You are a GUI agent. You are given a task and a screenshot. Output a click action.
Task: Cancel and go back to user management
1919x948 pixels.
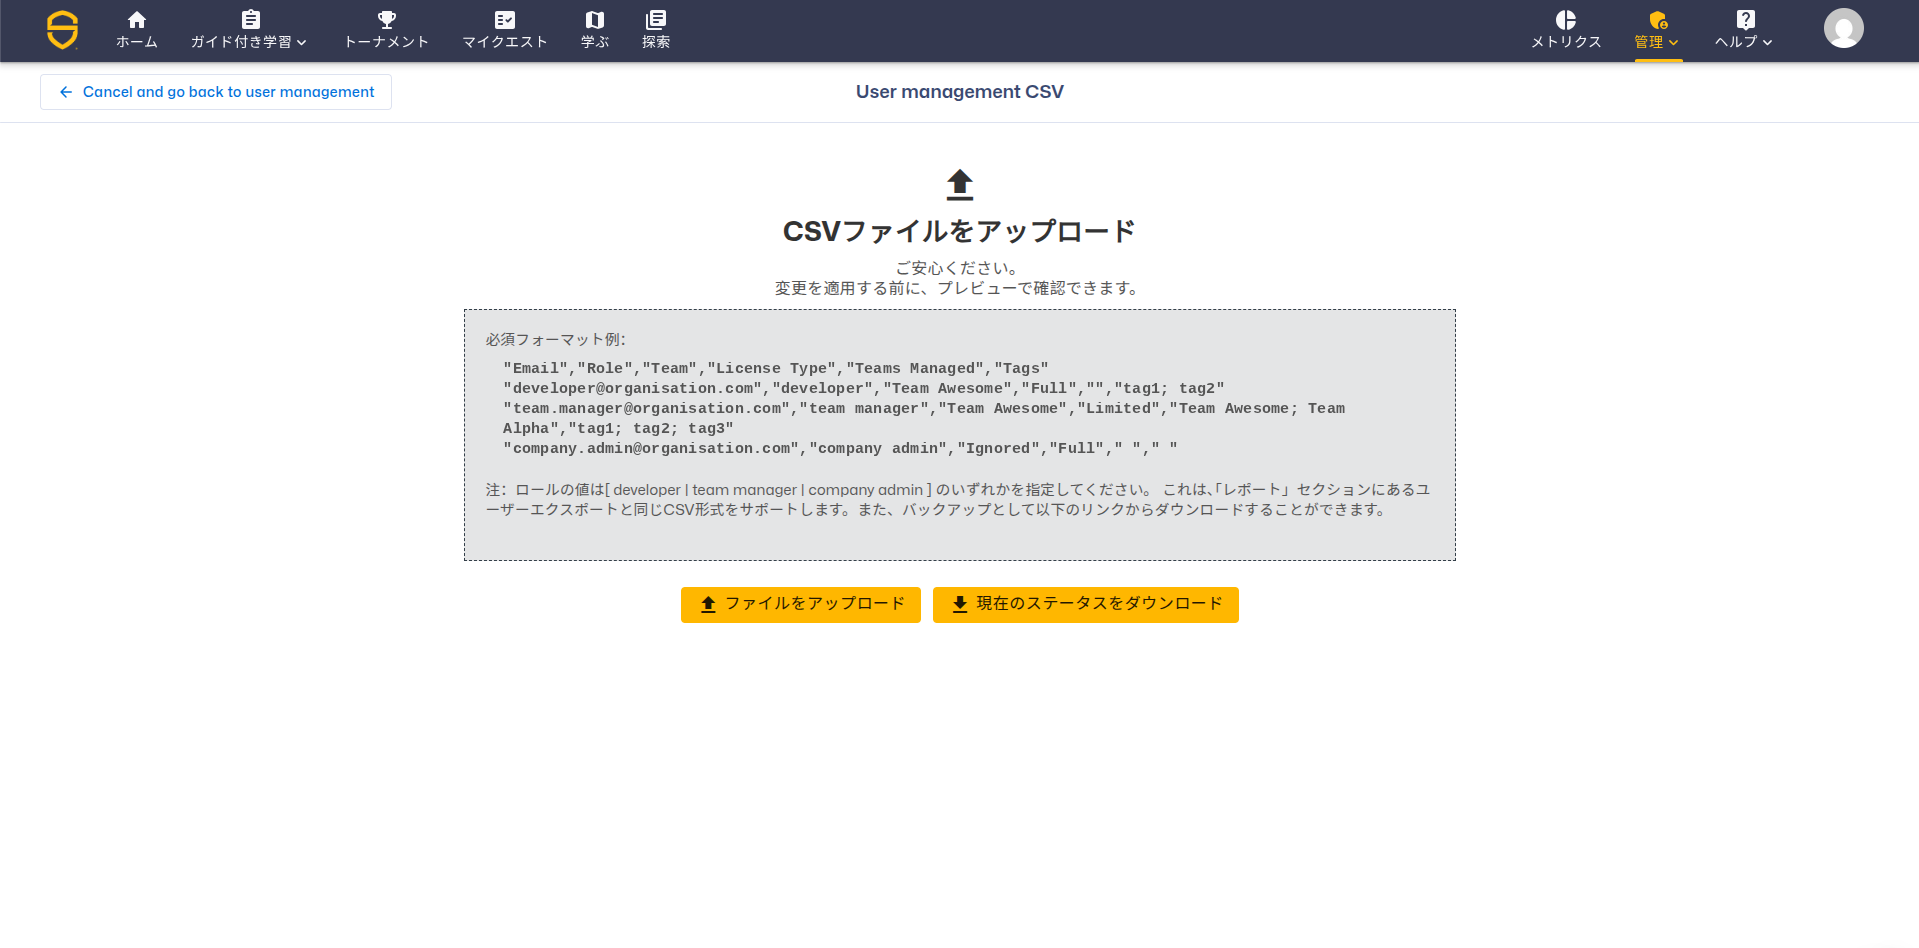(216, 92)
